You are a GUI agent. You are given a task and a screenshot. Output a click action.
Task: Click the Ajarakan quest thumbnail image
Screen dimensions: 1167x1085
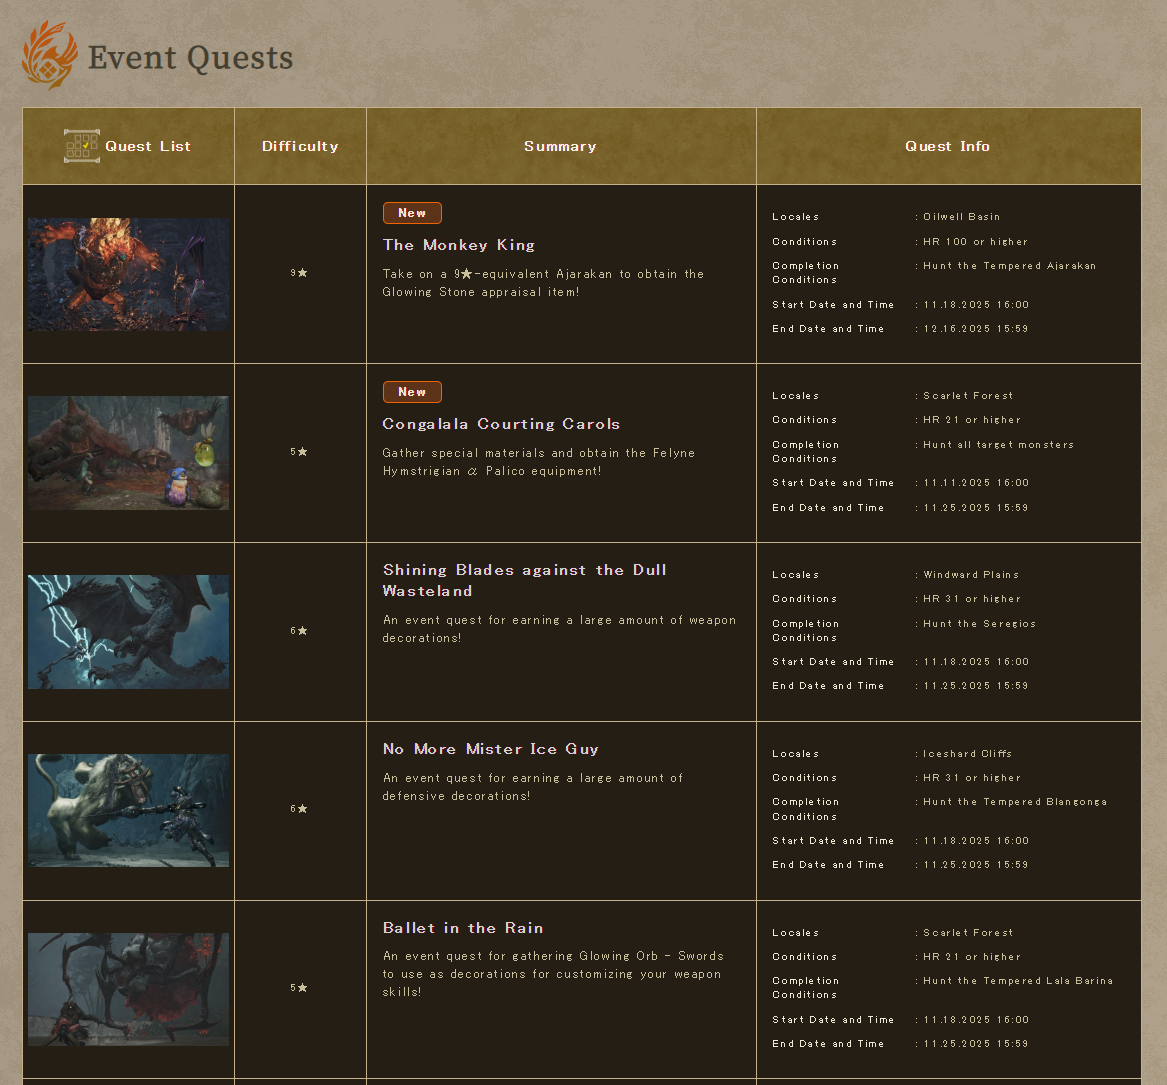(x=128, y=274)
